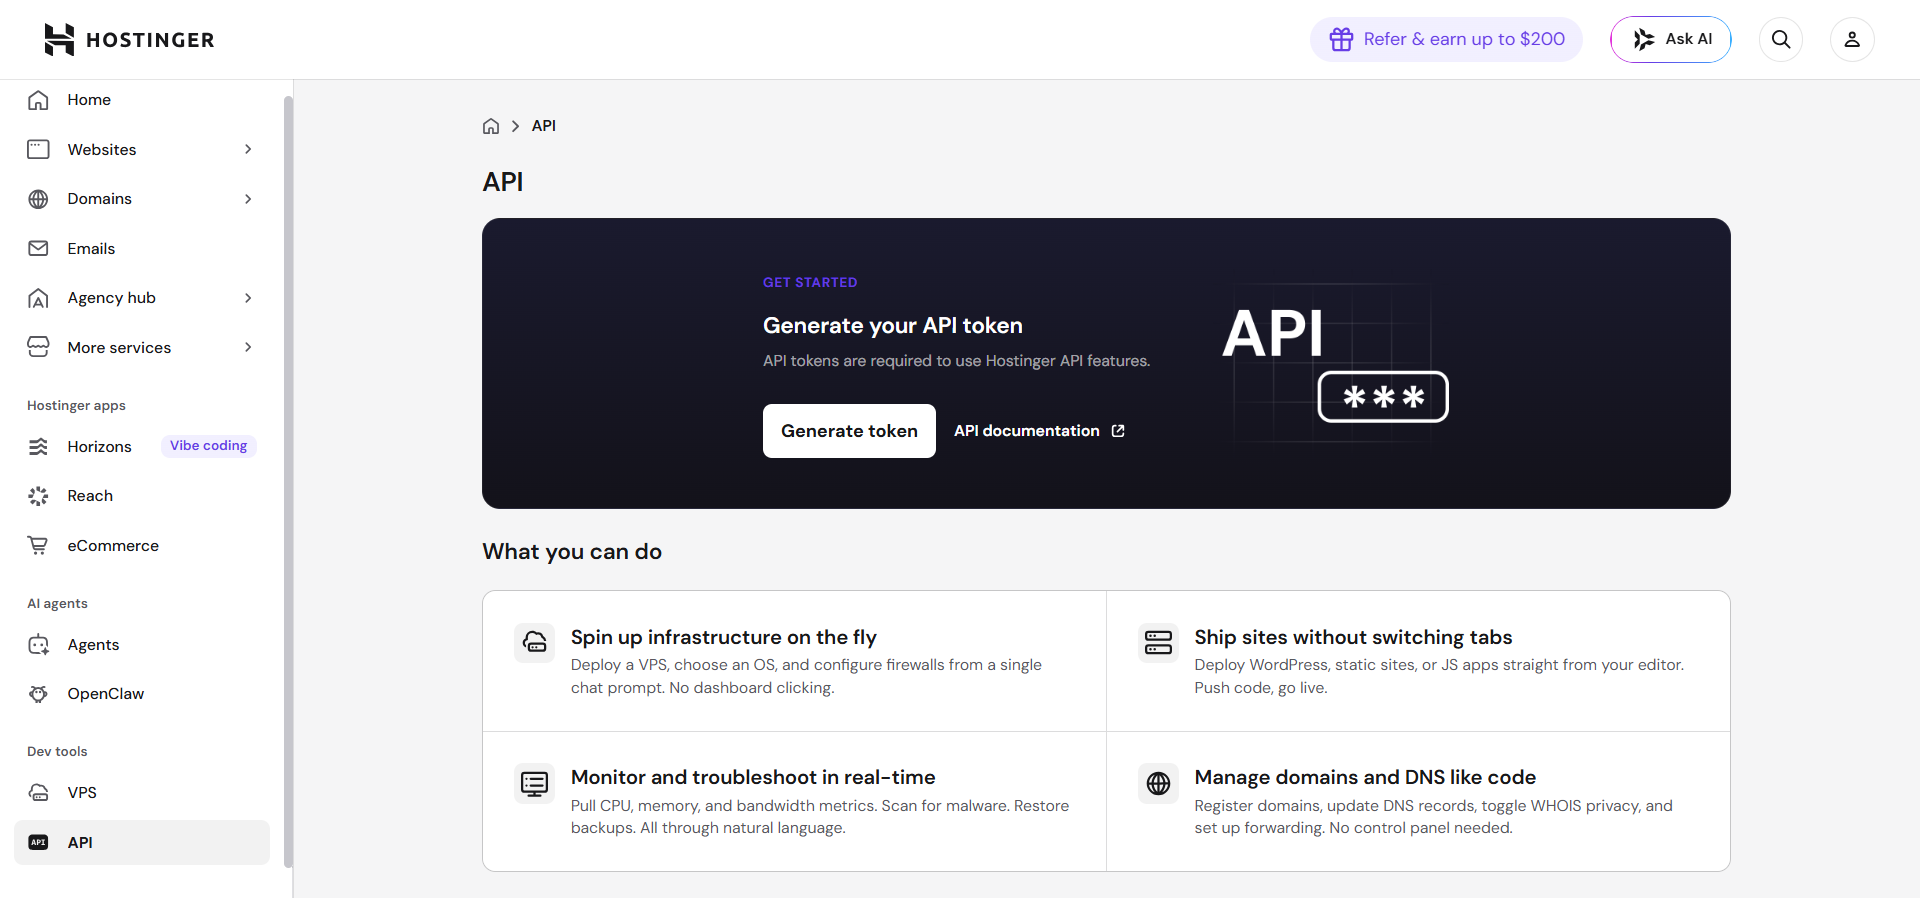1920x898 pixels.
Task: Click the 'GET STARTED' label
Action: click(810, 283)
